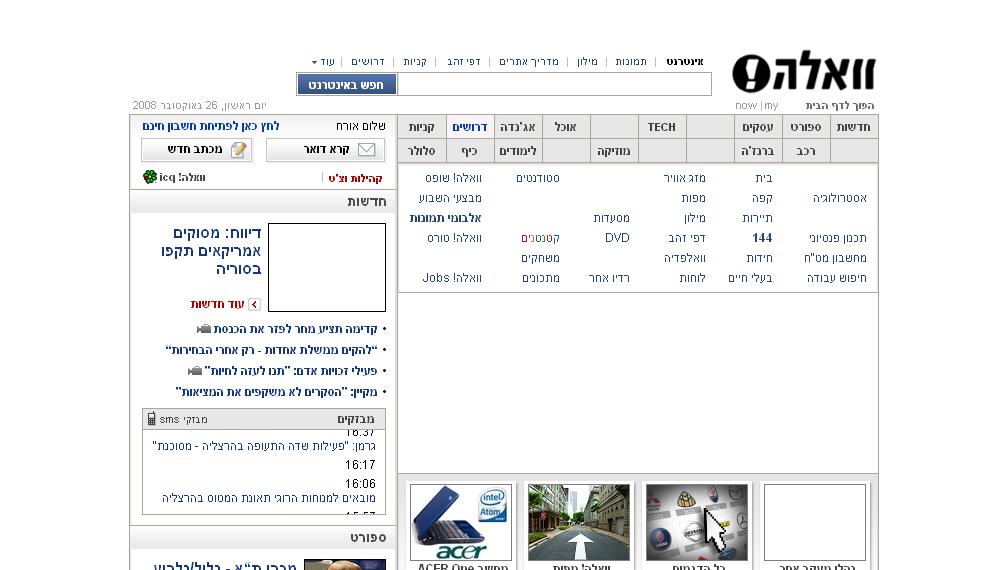The image size is (1007, 570).
Task: Open the אג'נדה tab
Action: point(518,127)
